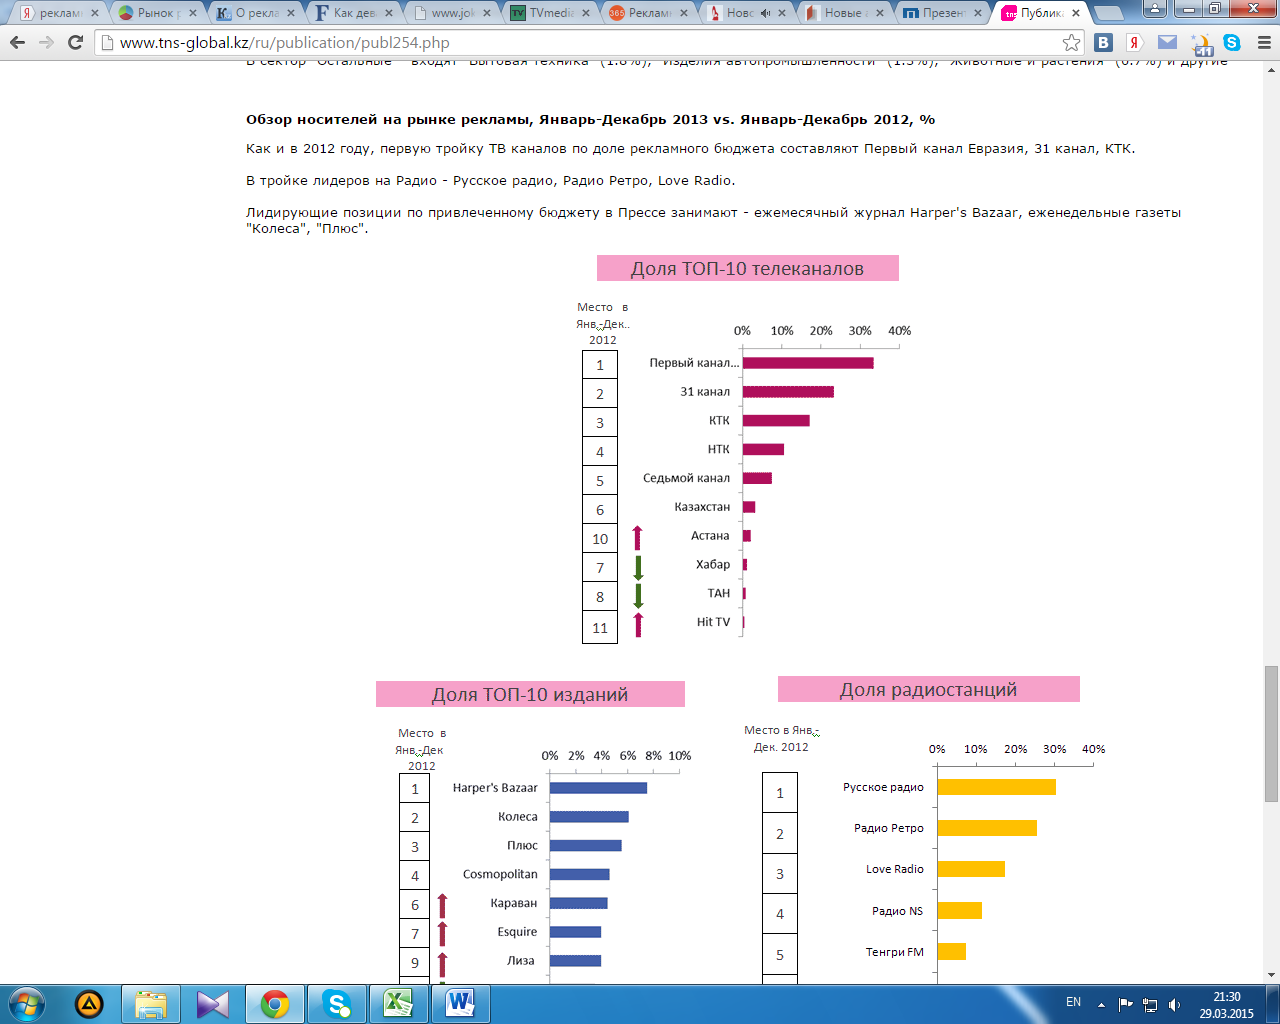Open Windows Explorer from the taskbar
Viewport: 1280px width, 1024px height.
coord(151,1003)
